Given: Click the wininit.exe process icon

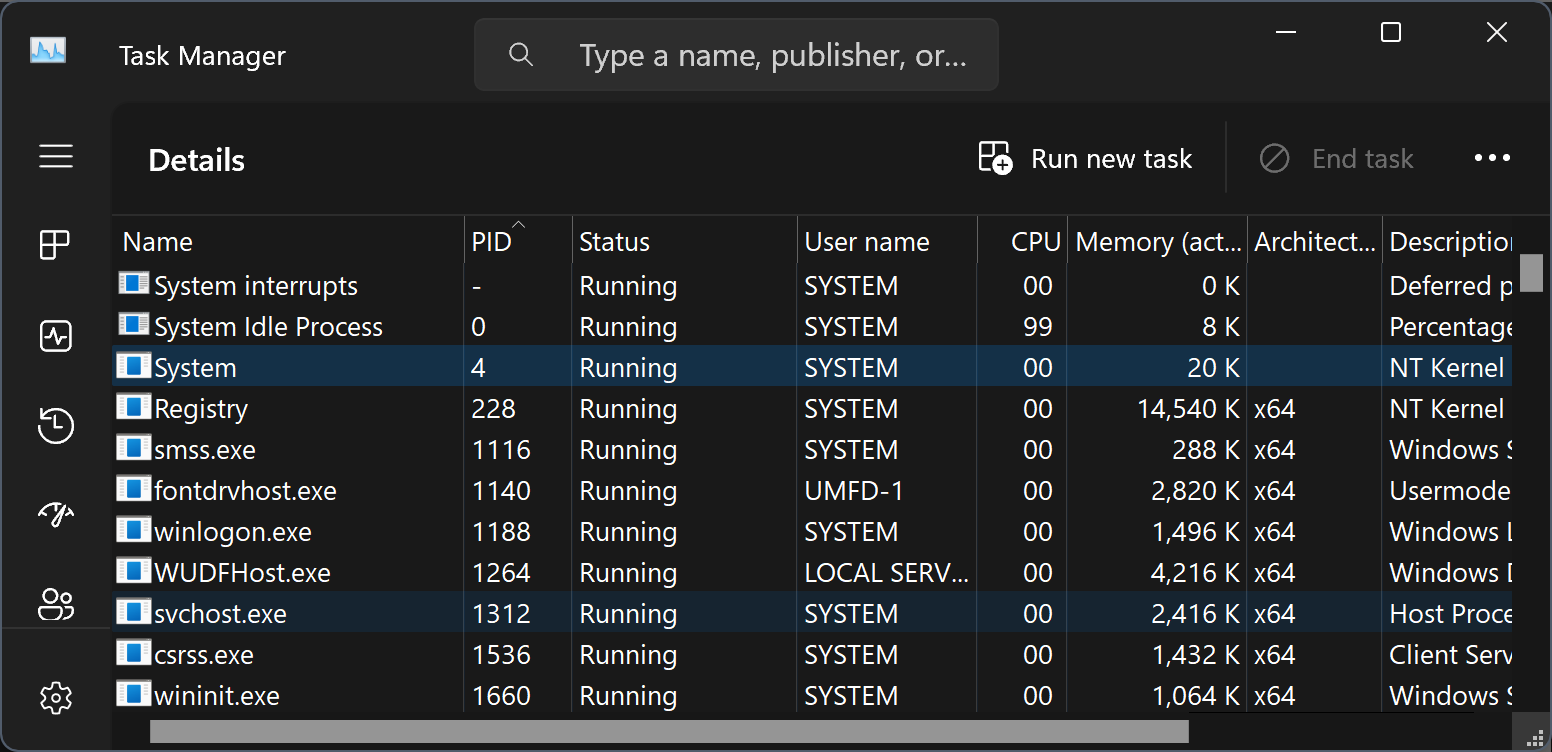Looking at the screenshot, I should pyautogui.click(x=133, y=694).
